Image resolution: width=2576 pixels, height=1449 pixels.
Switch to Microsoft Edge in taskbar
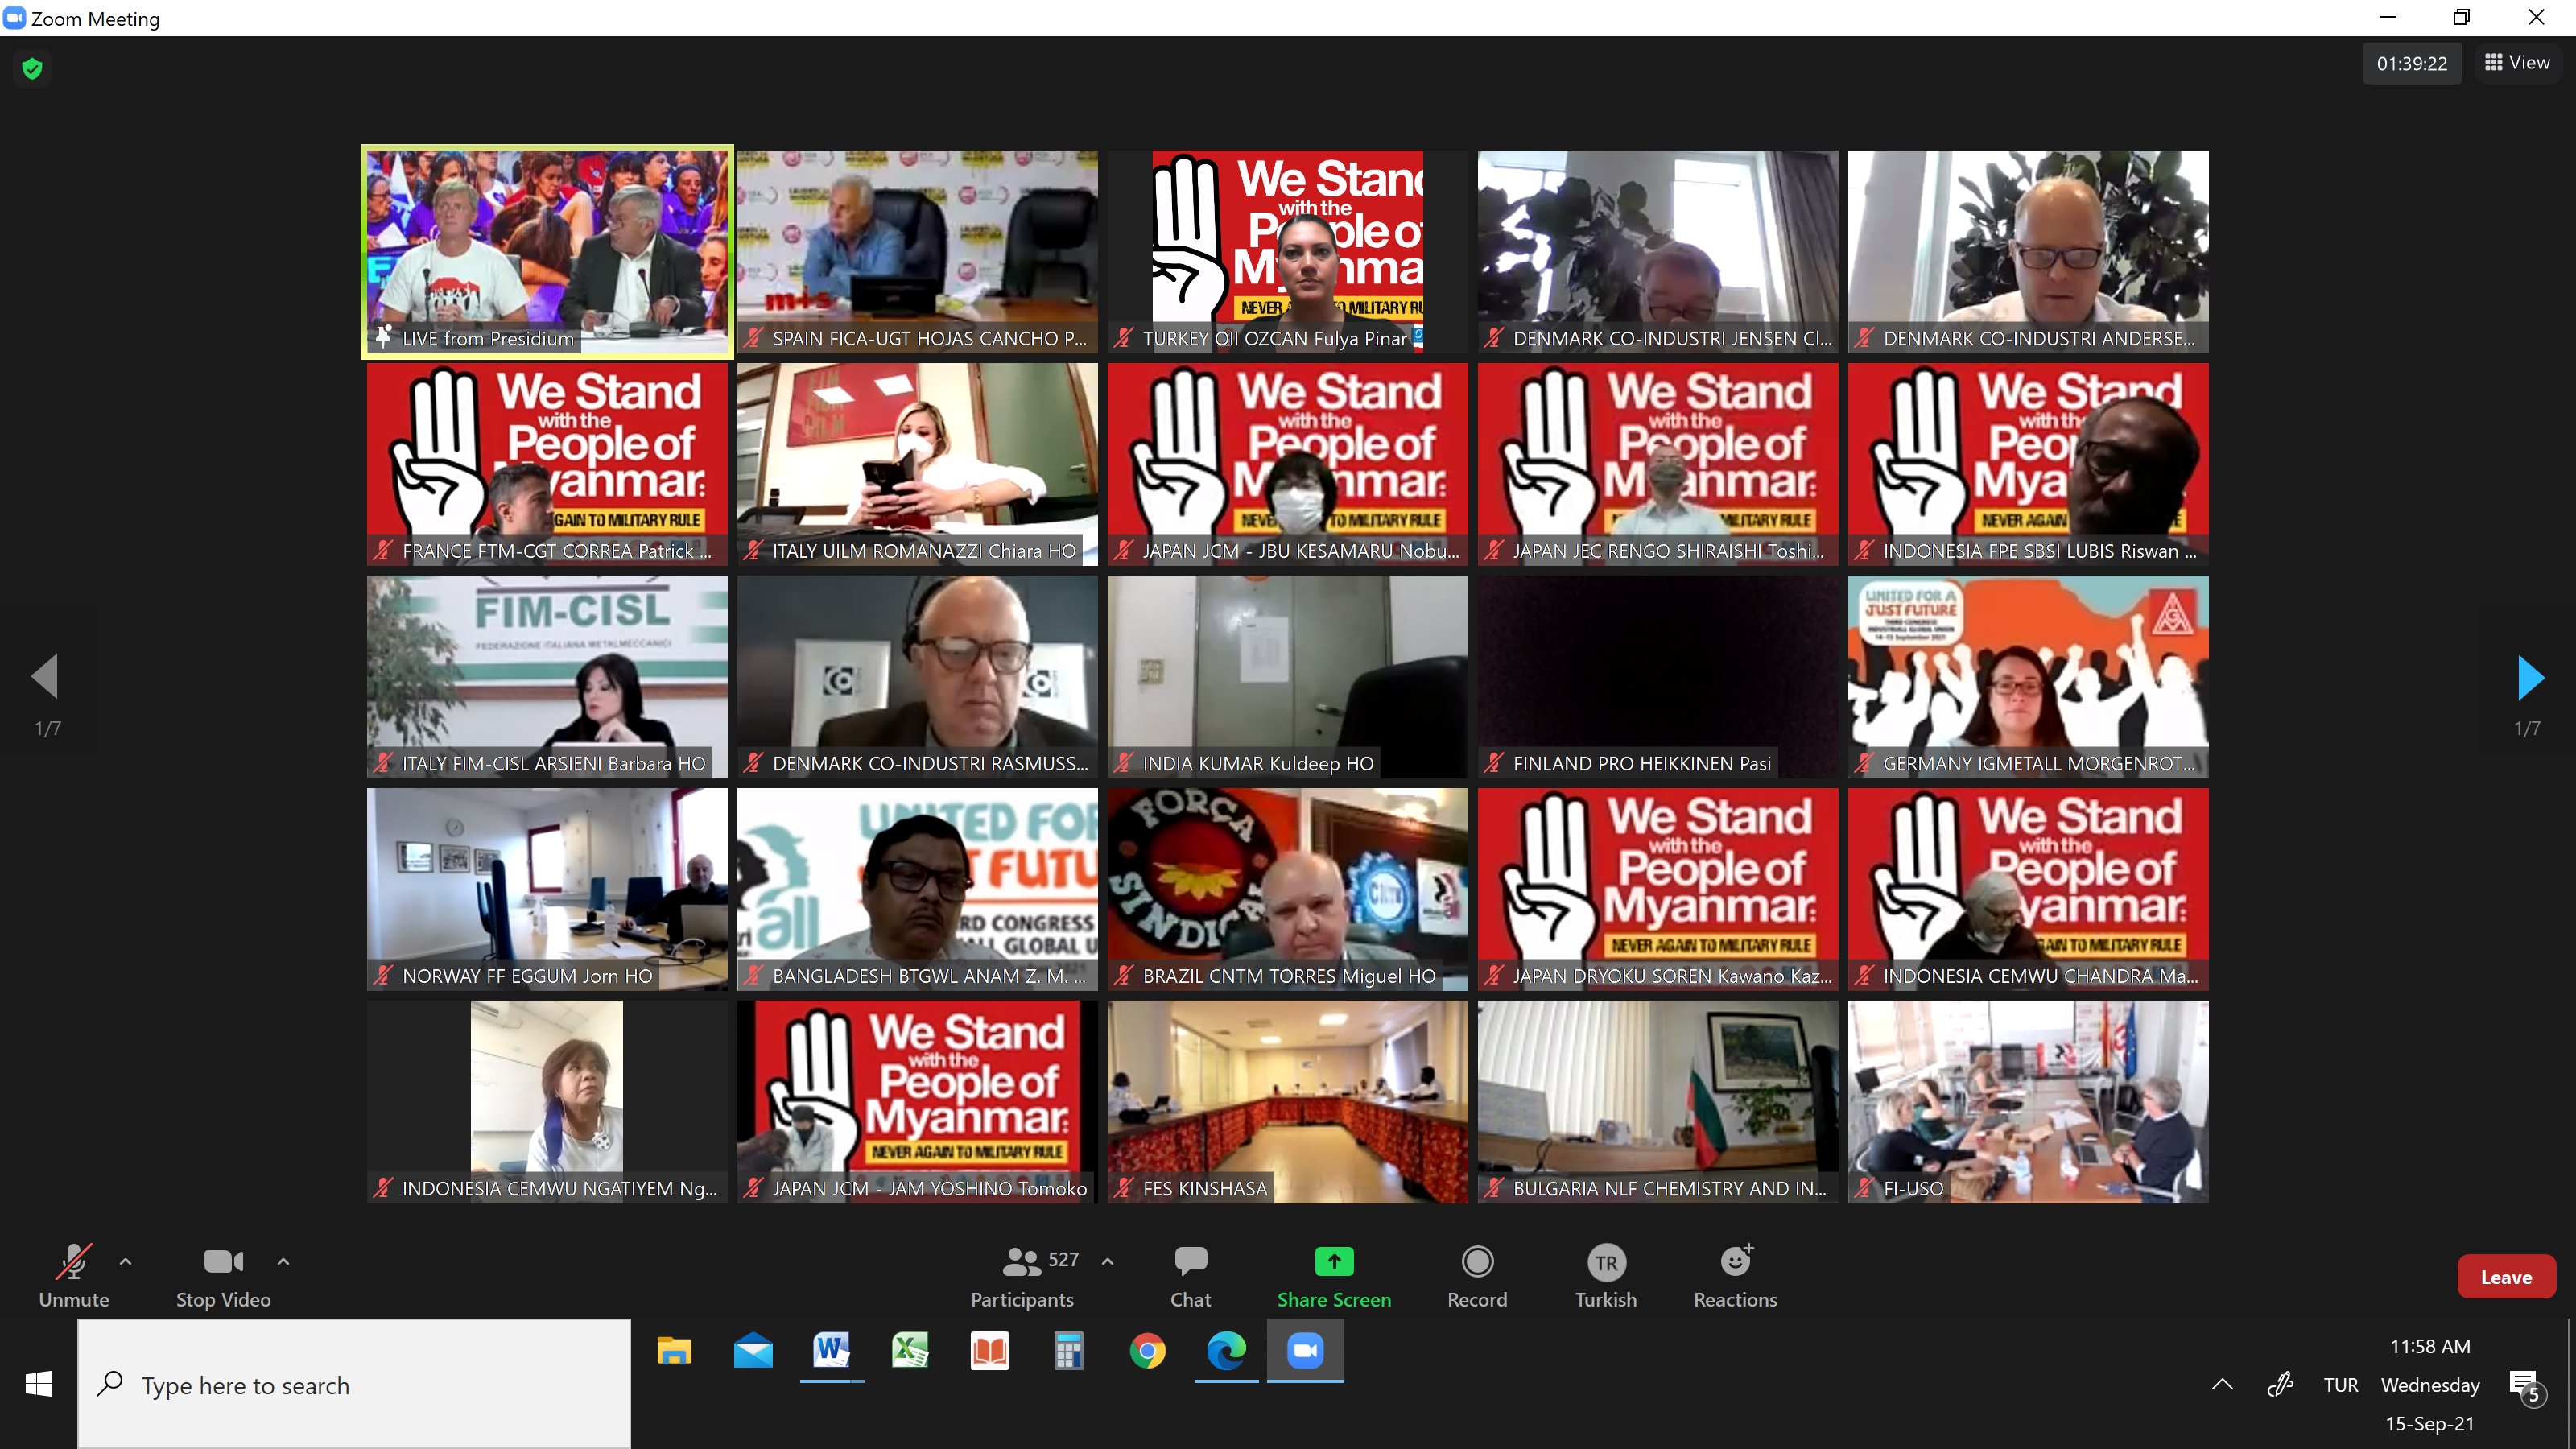pos(1226,1351)
